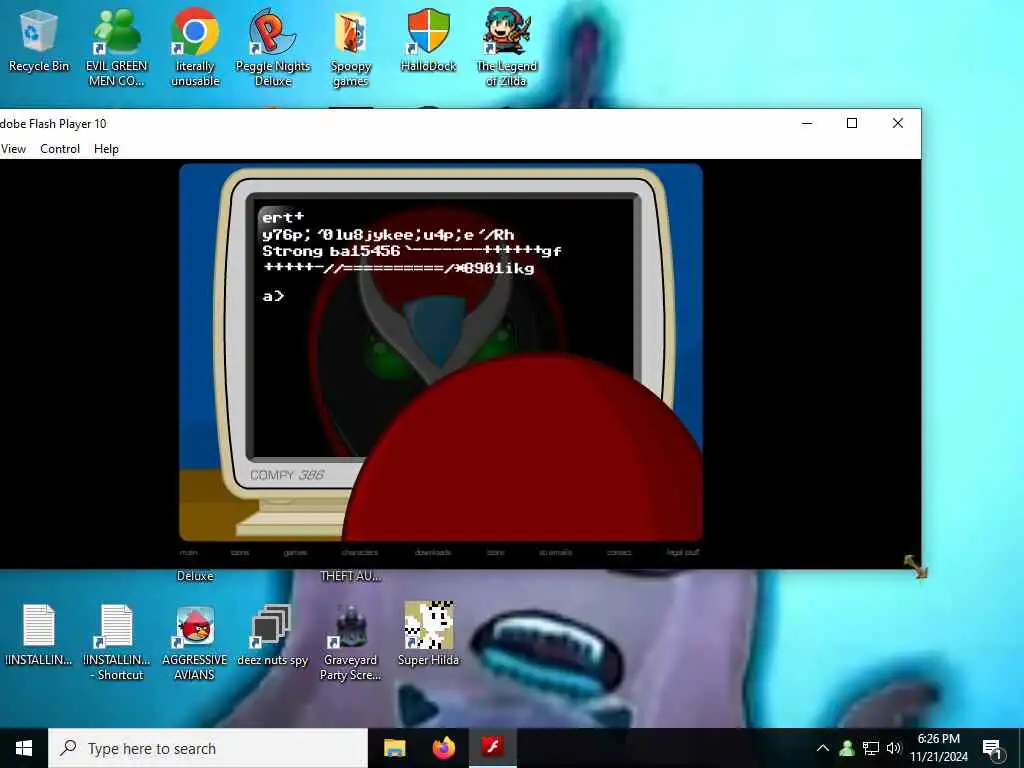The width and height of the screenshot is (1024, 768).
Task: Open the Help menu in Flash Player
Action: point(106,149)
